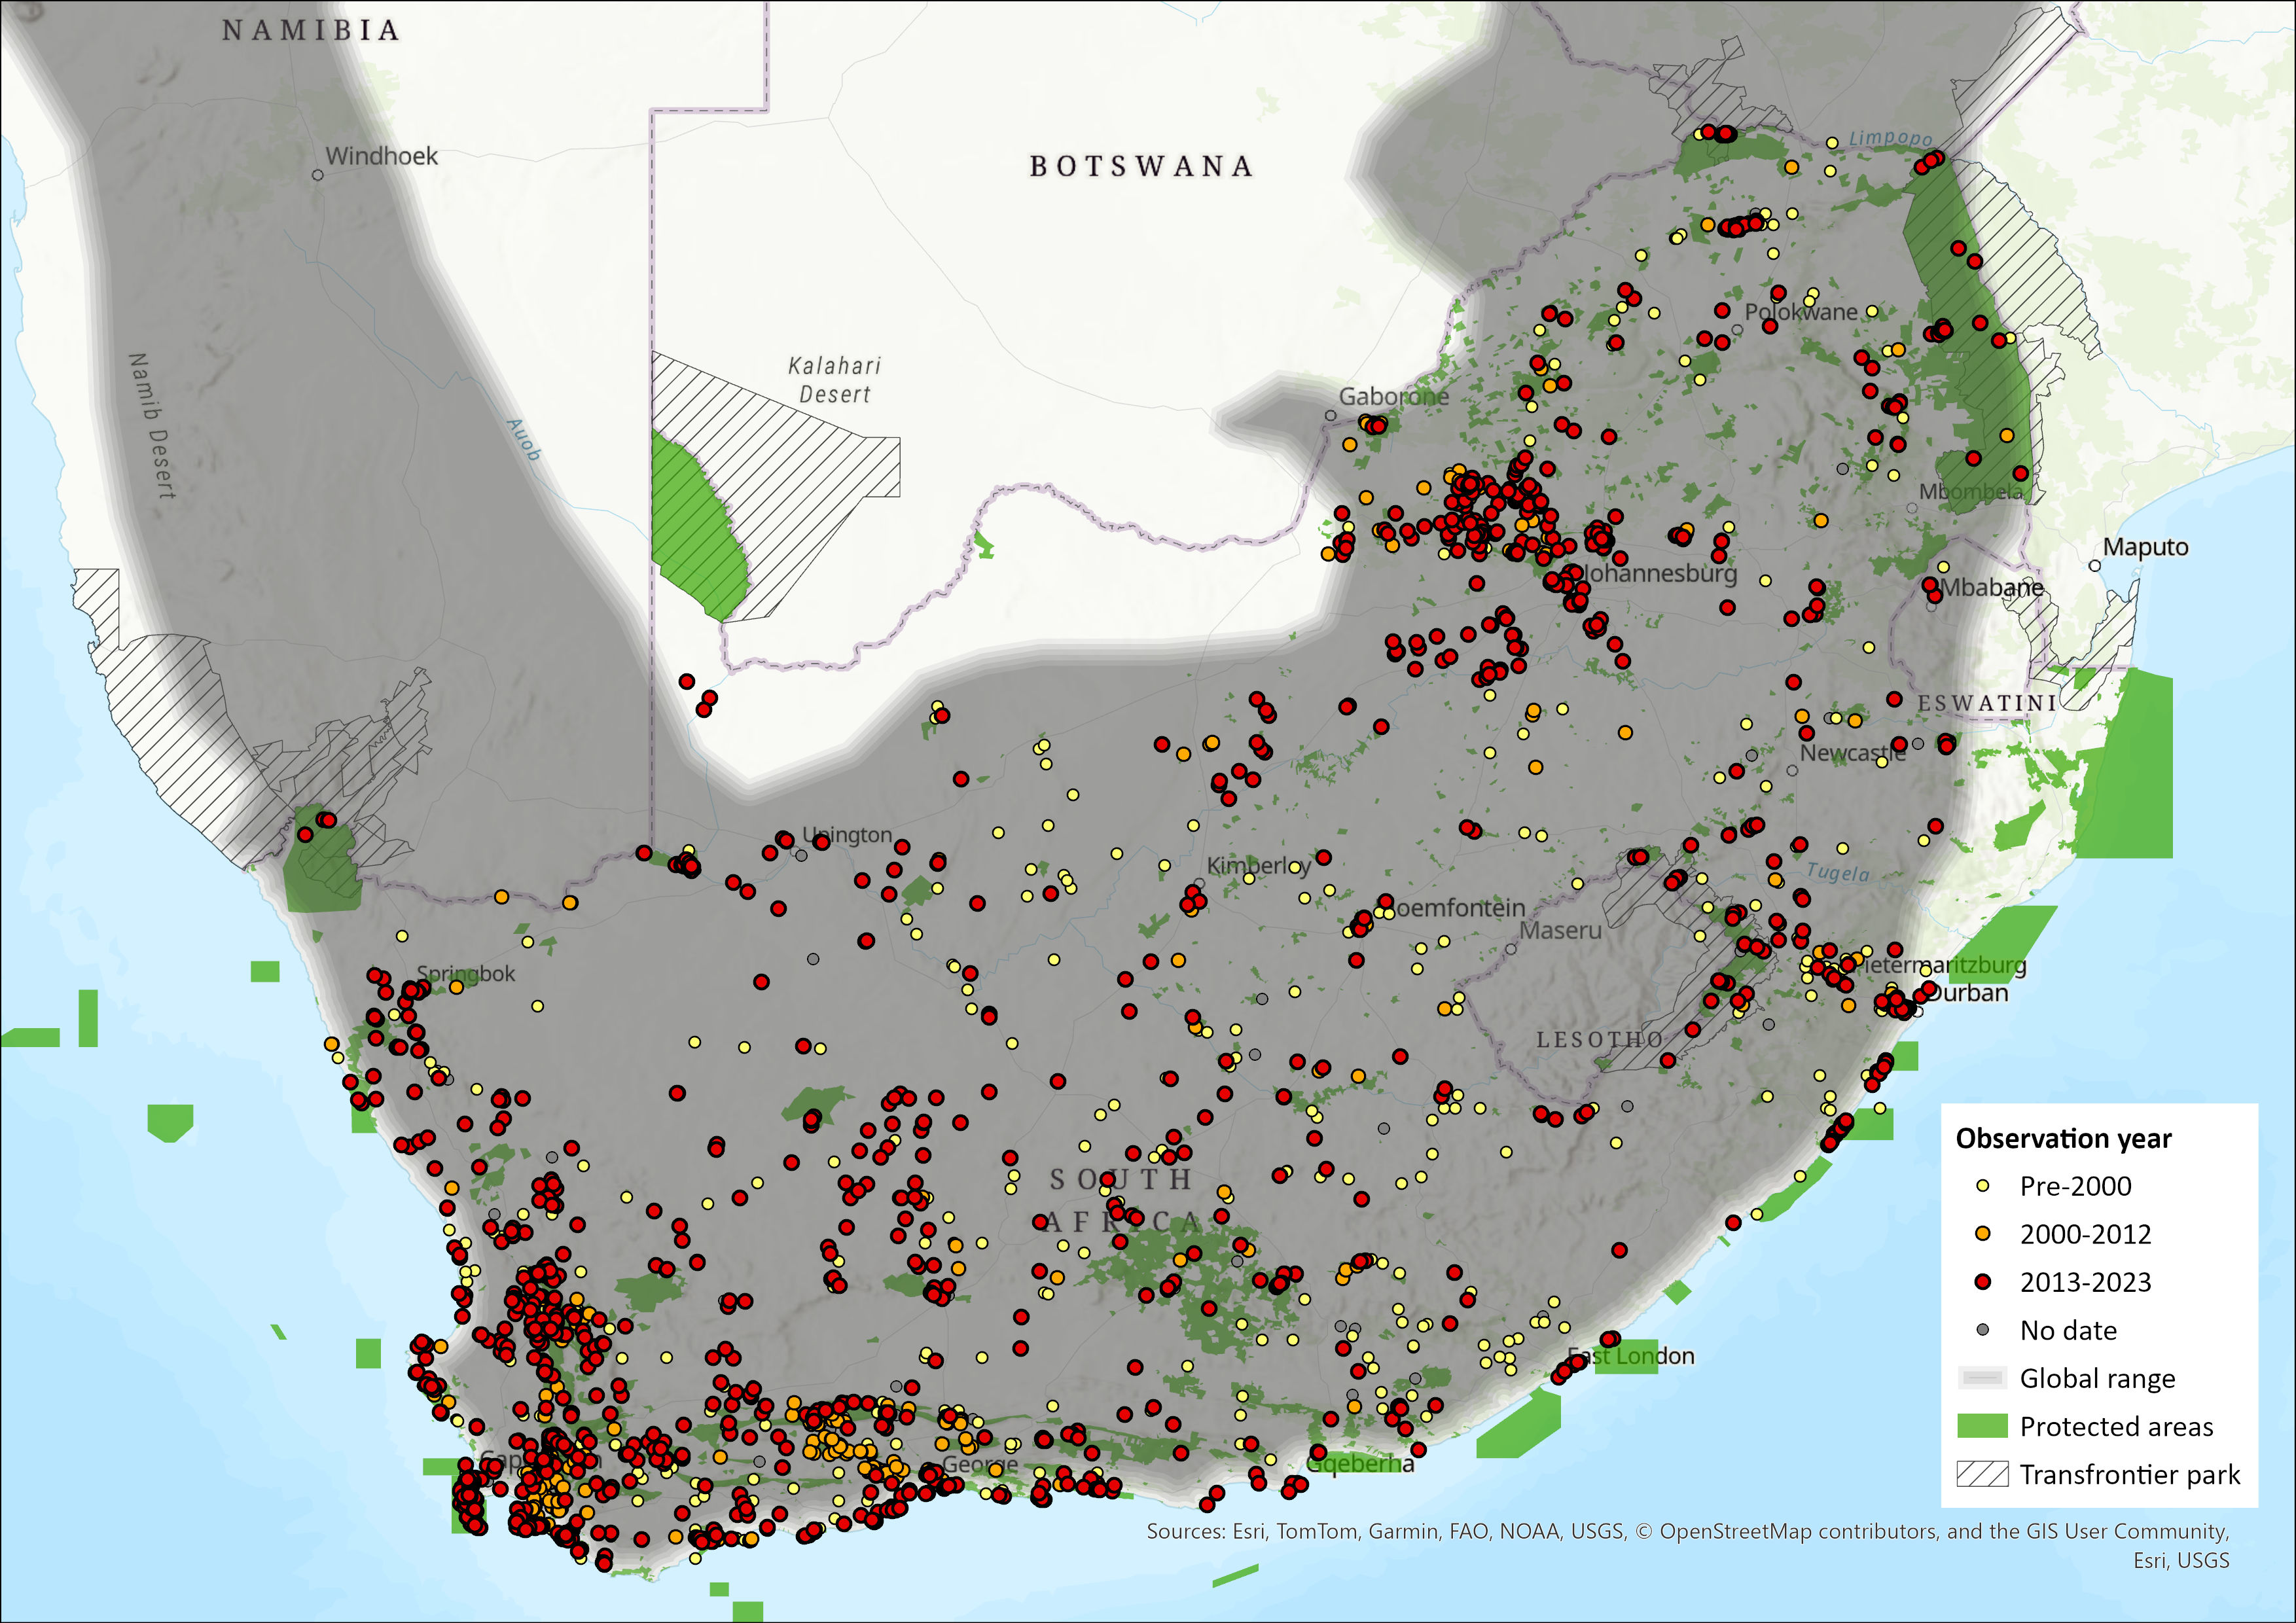Click the Protected areas green swatch

(x=1982, y=1426)
